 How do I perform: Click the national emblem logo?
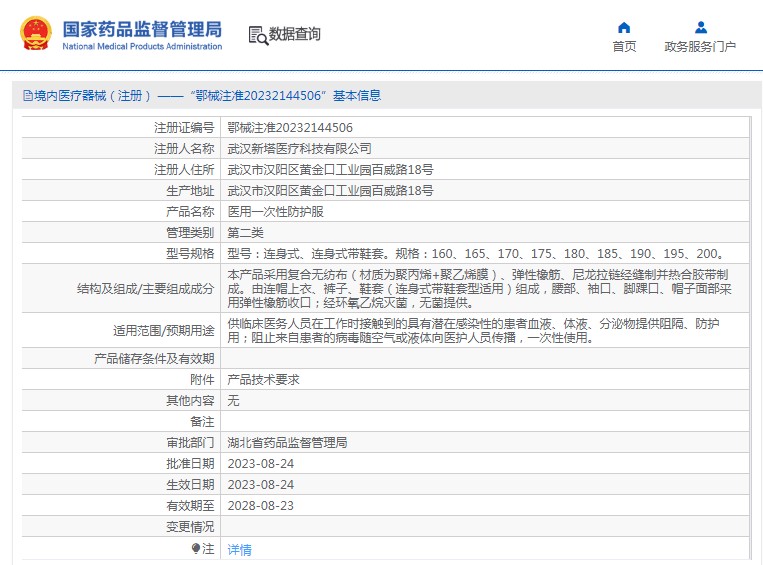[36, 34]
